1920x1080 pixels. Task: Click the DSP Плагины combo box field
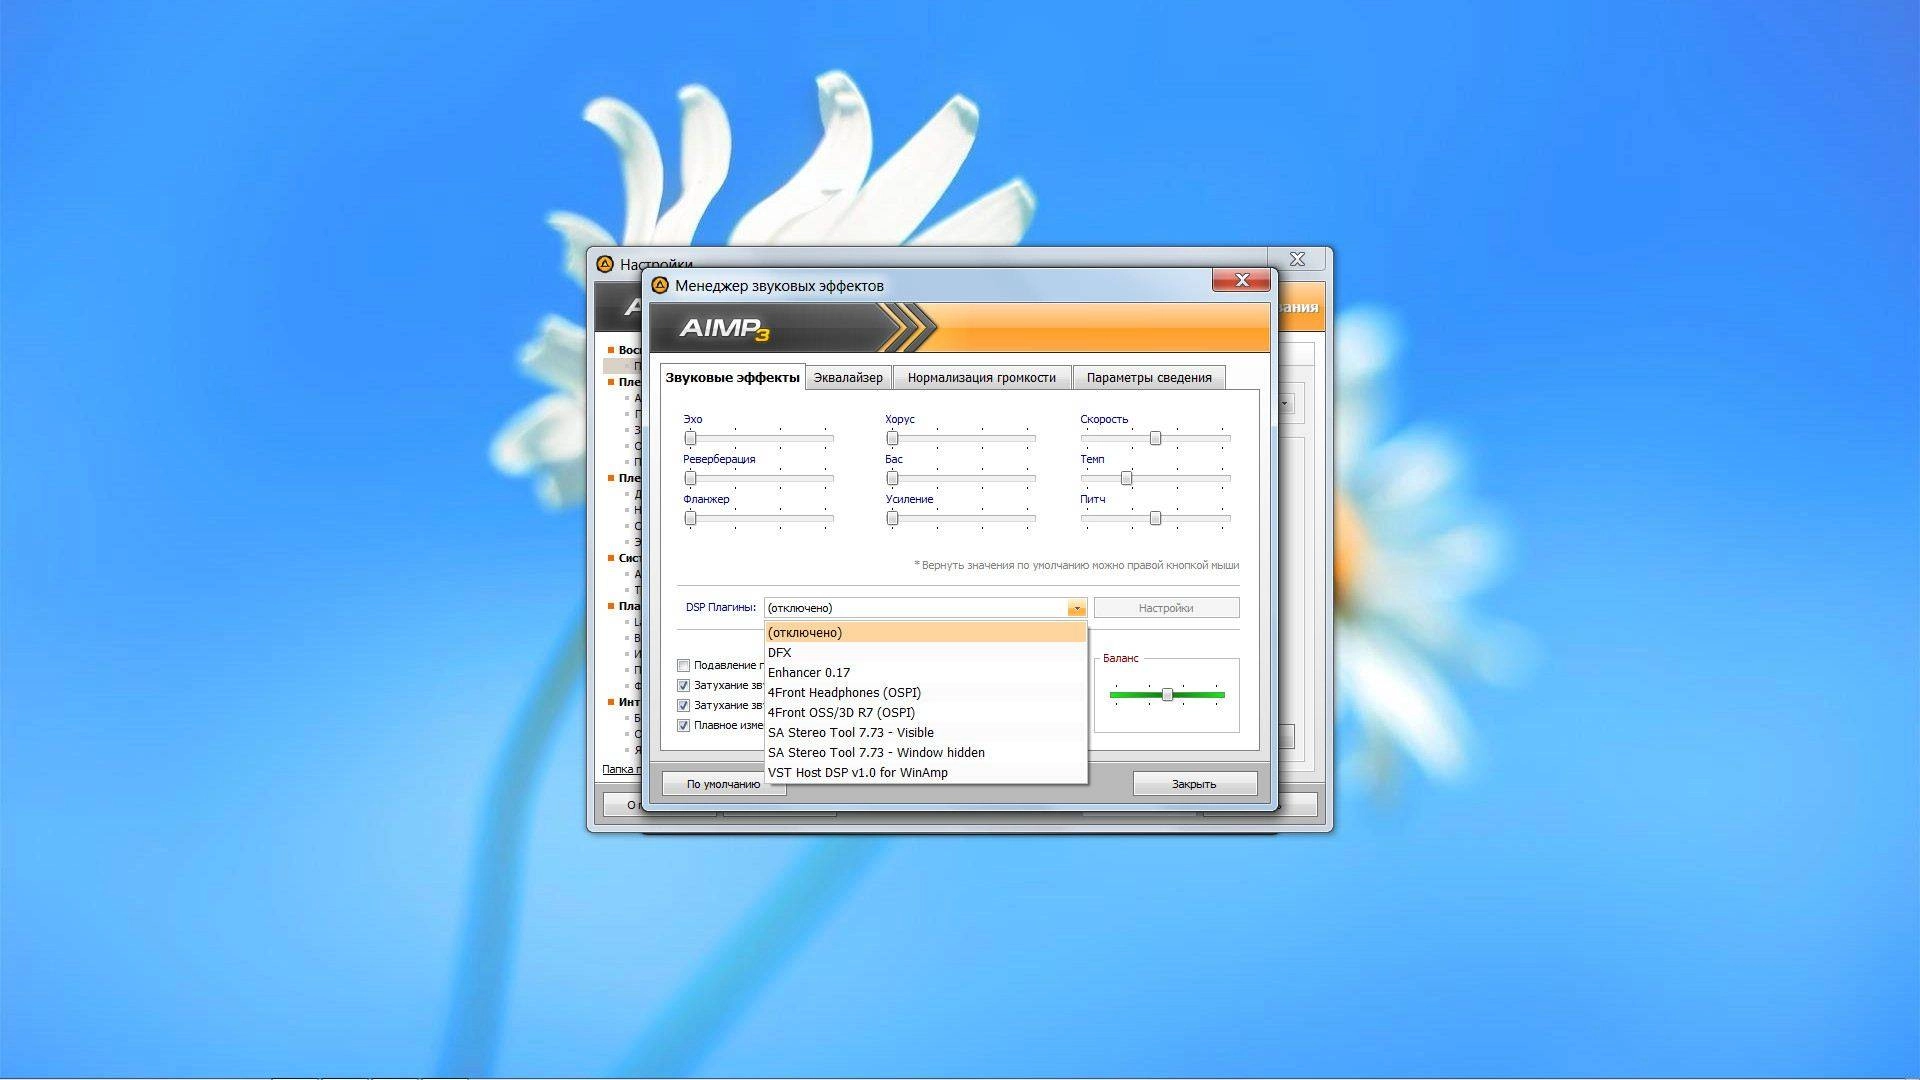point(925,608)
